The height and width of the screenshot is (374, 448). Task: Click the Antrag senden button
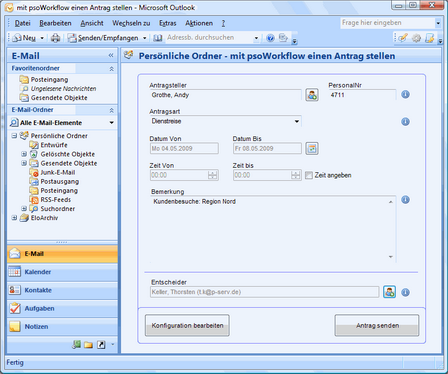click(377, 325)
